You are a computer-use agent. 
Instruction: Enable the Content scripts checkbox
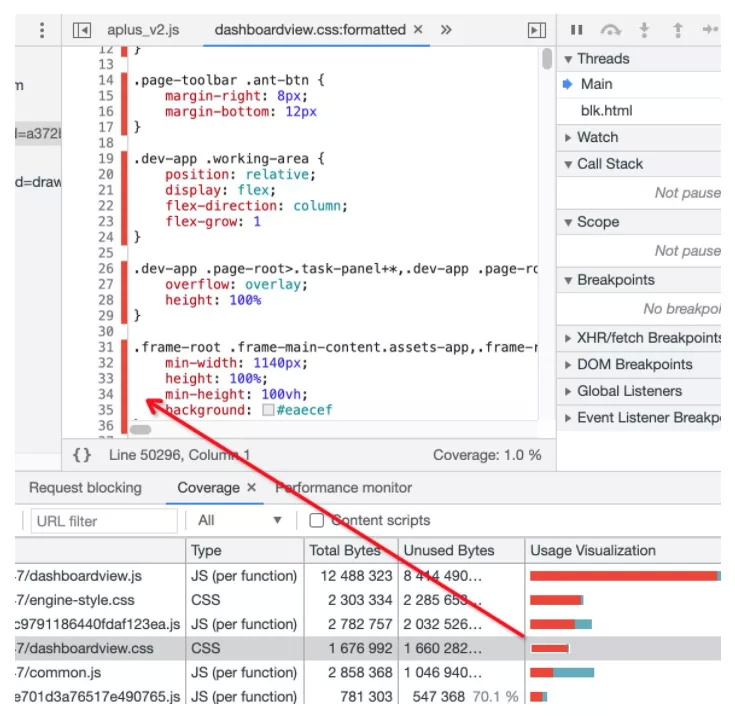tap(316, 520)
